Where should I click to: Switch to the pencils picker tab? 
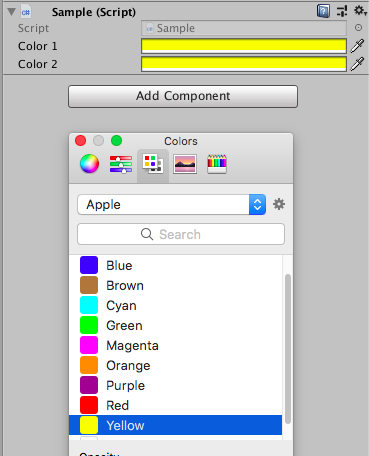(217, 164)
